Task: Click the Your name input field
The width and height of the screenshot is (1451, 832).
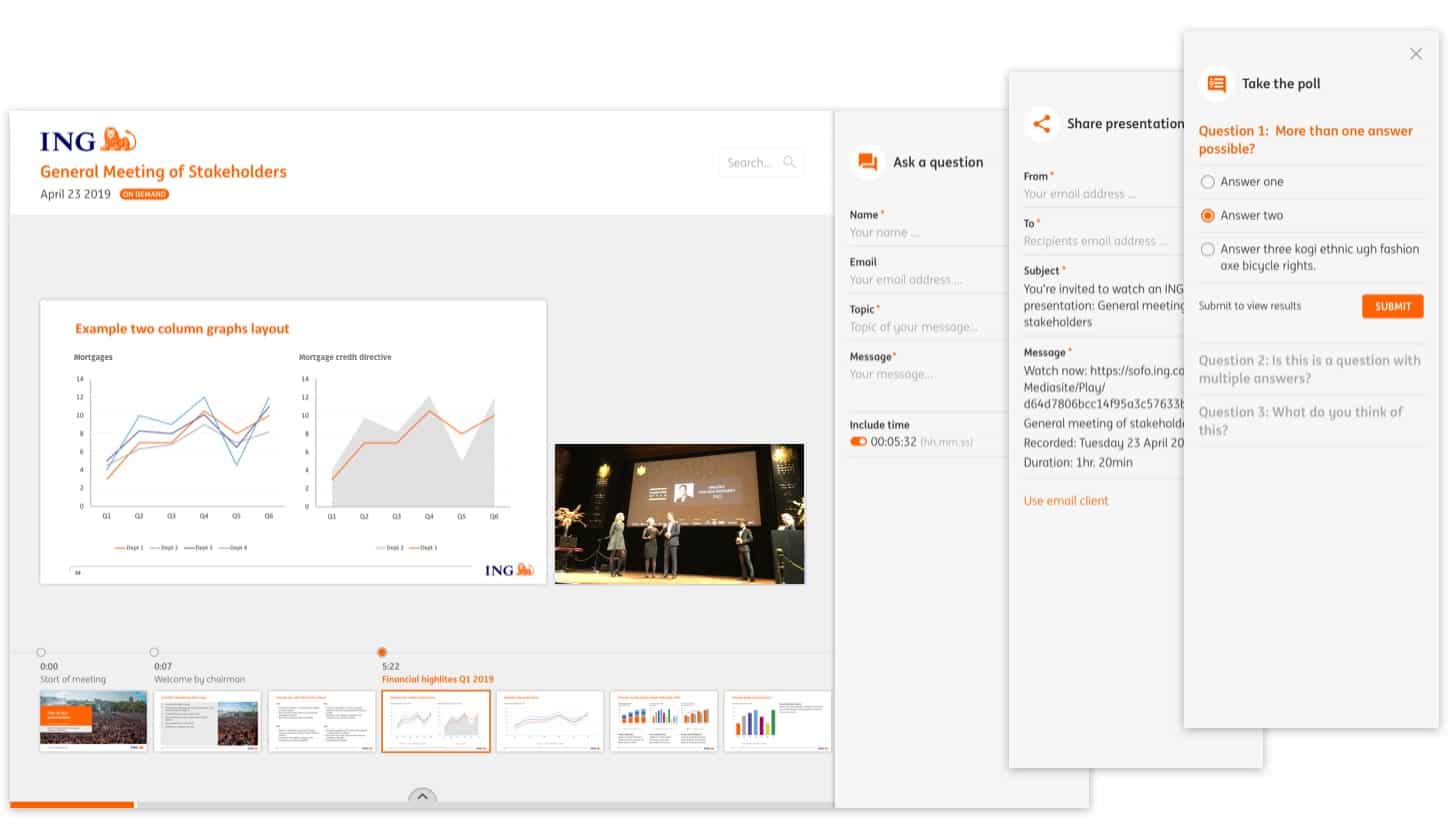Action: coord(925,233)
